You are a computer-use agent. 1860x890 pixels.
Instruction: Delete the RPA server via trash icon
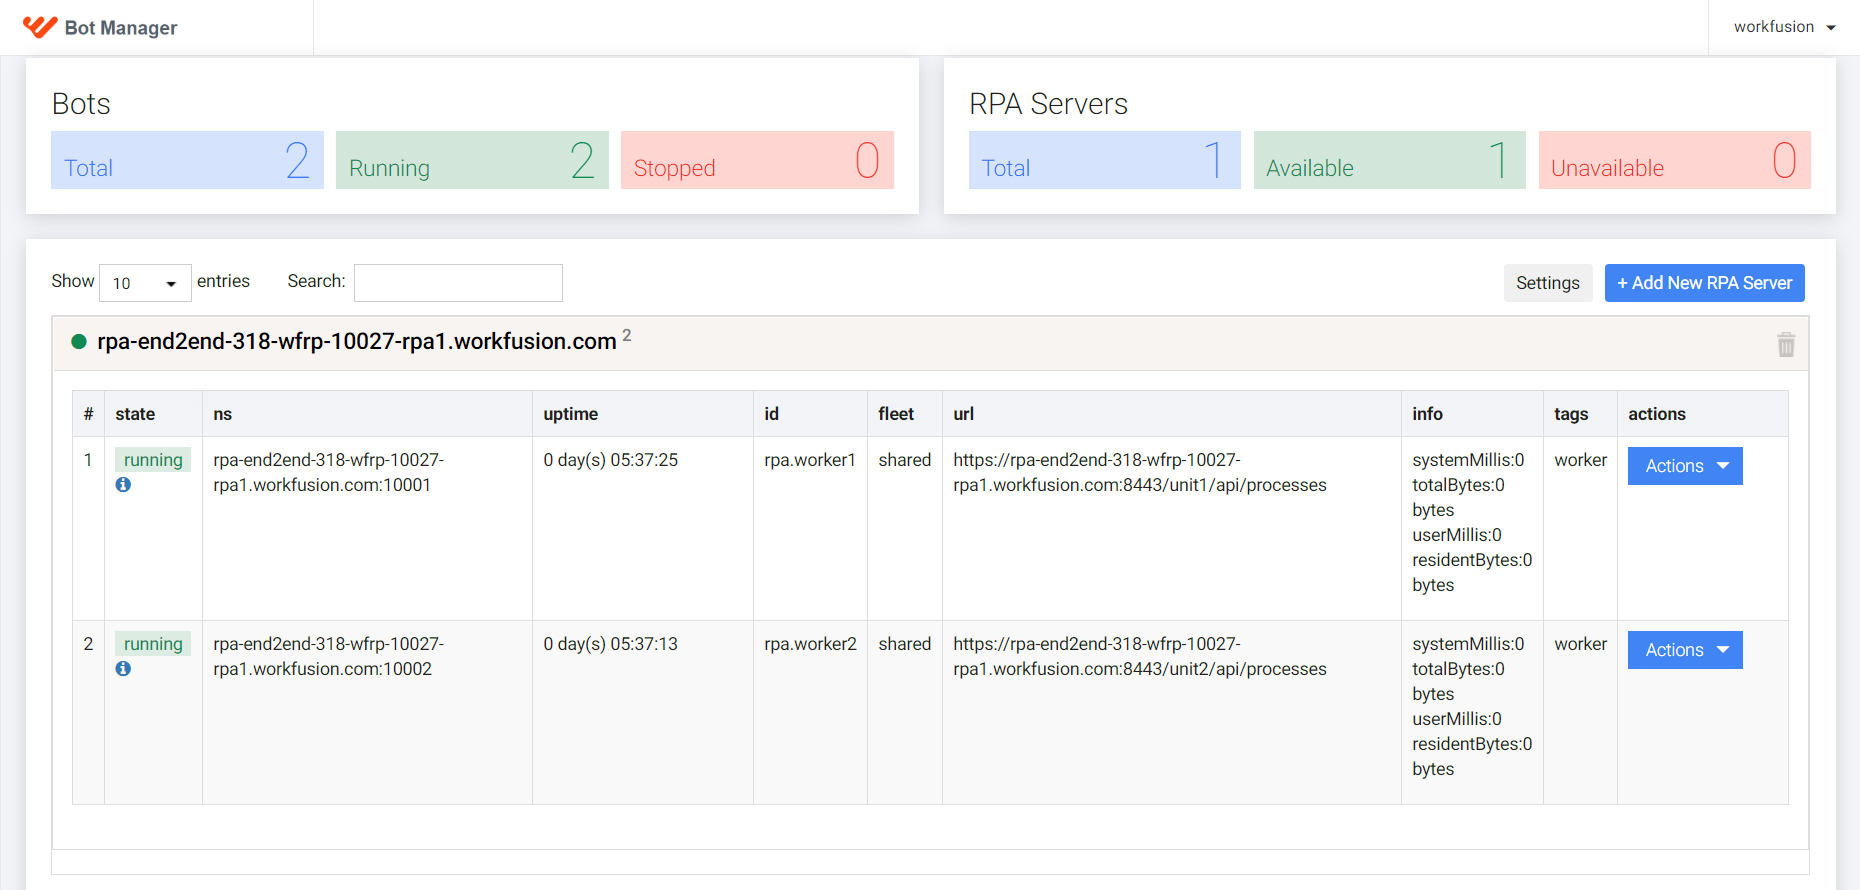pos(1786,345)
